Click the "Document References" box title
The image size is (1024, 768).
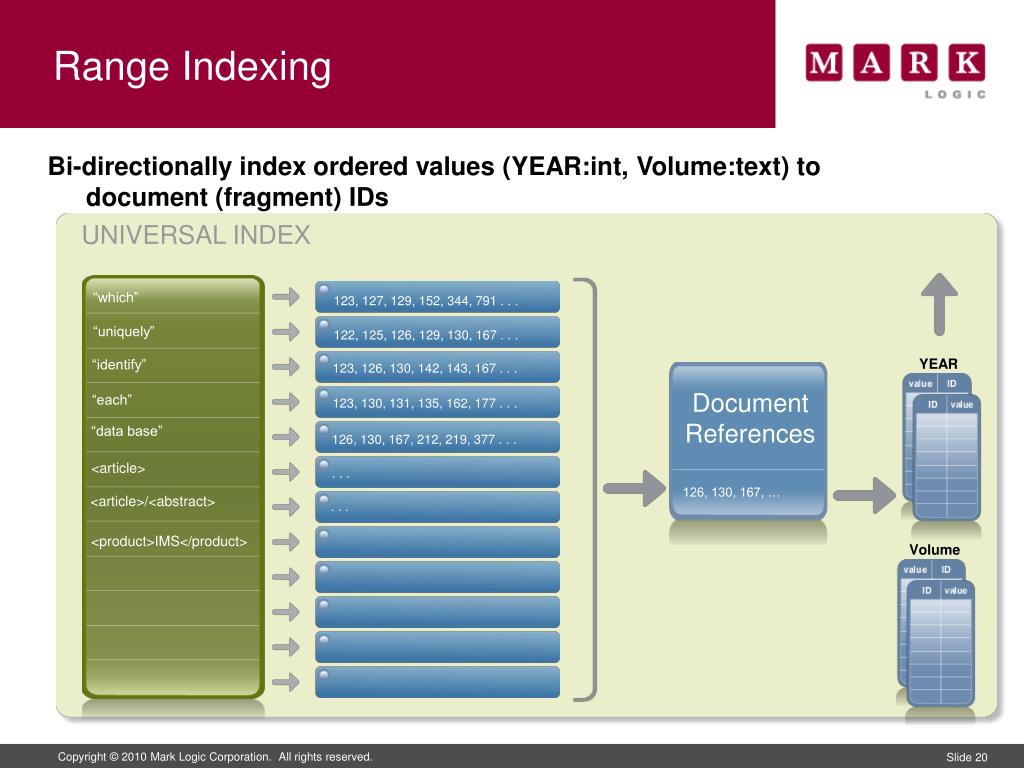(x=750, y=418)
